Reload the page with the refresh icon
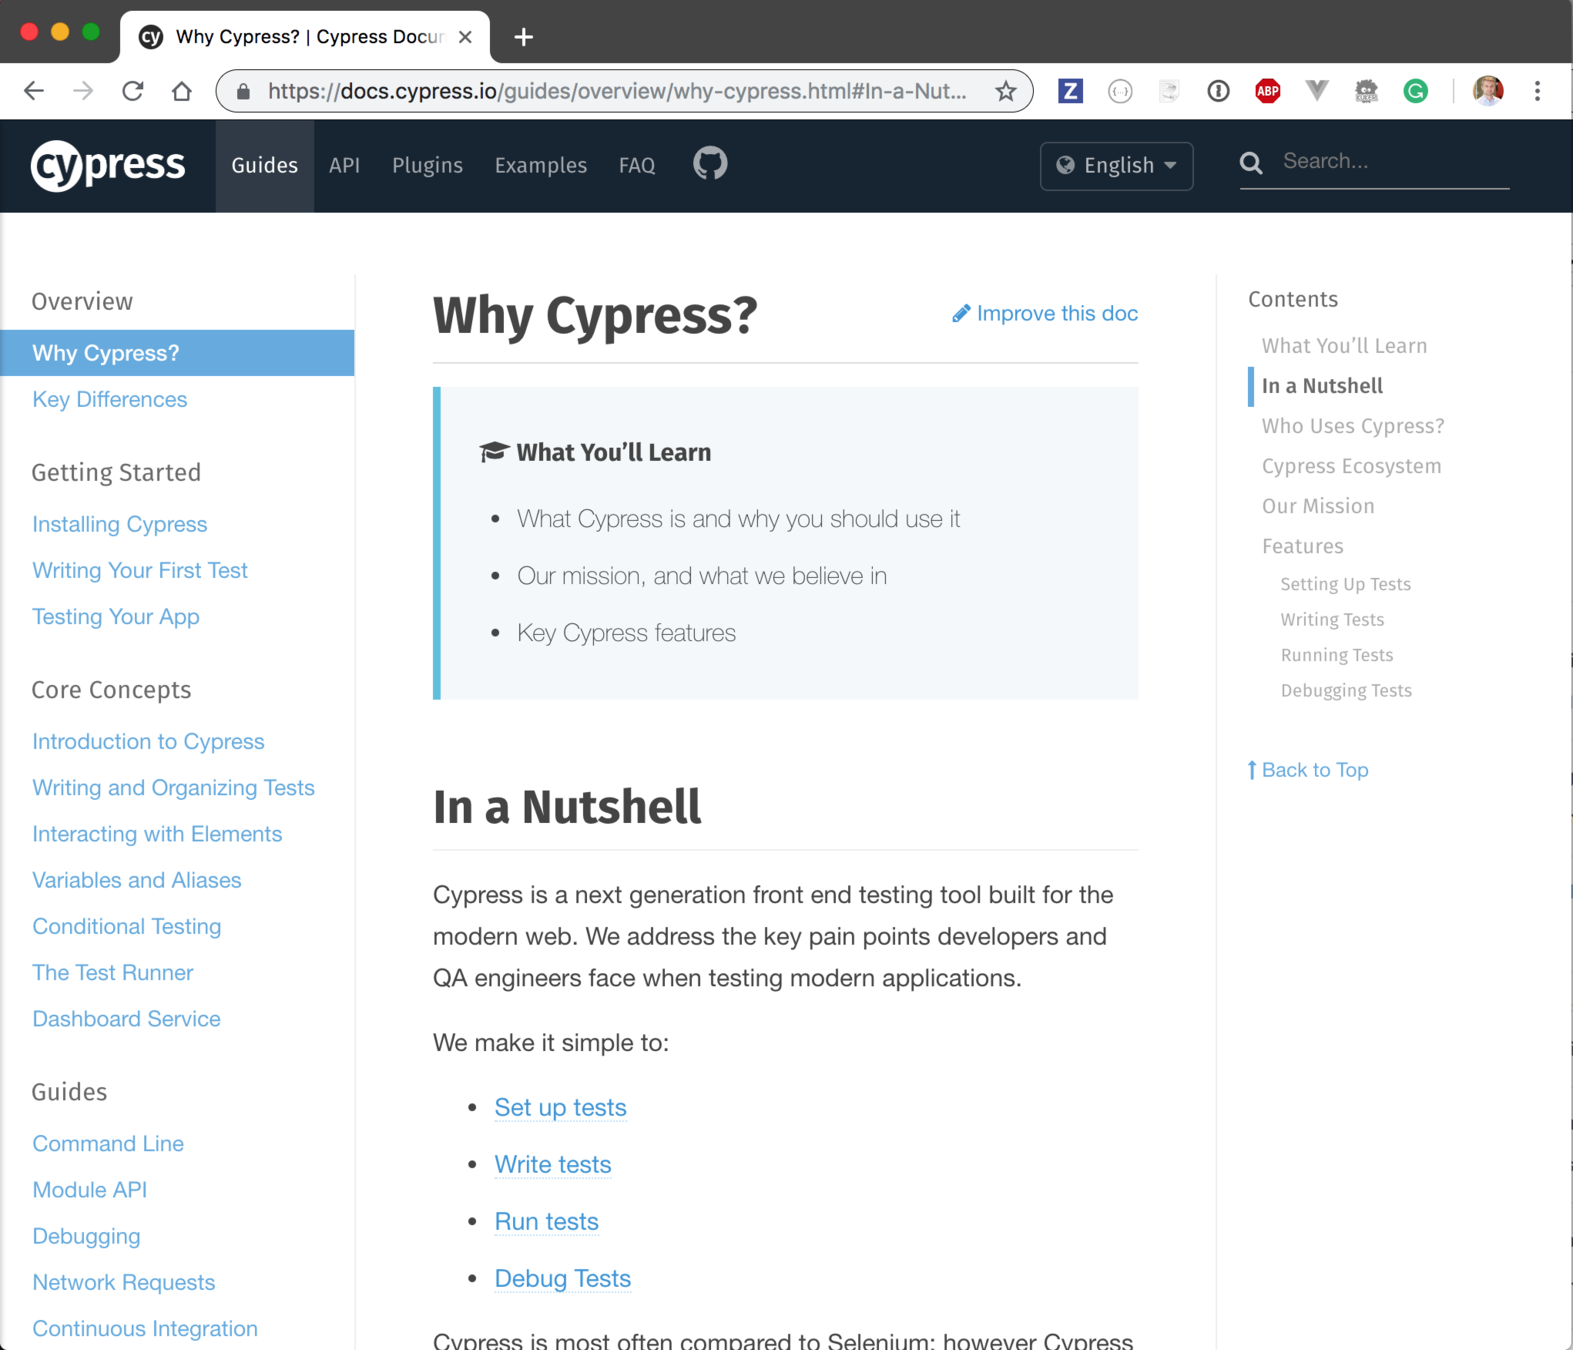Screen dimensions: 1573x1350 click(x=132, y=91)
